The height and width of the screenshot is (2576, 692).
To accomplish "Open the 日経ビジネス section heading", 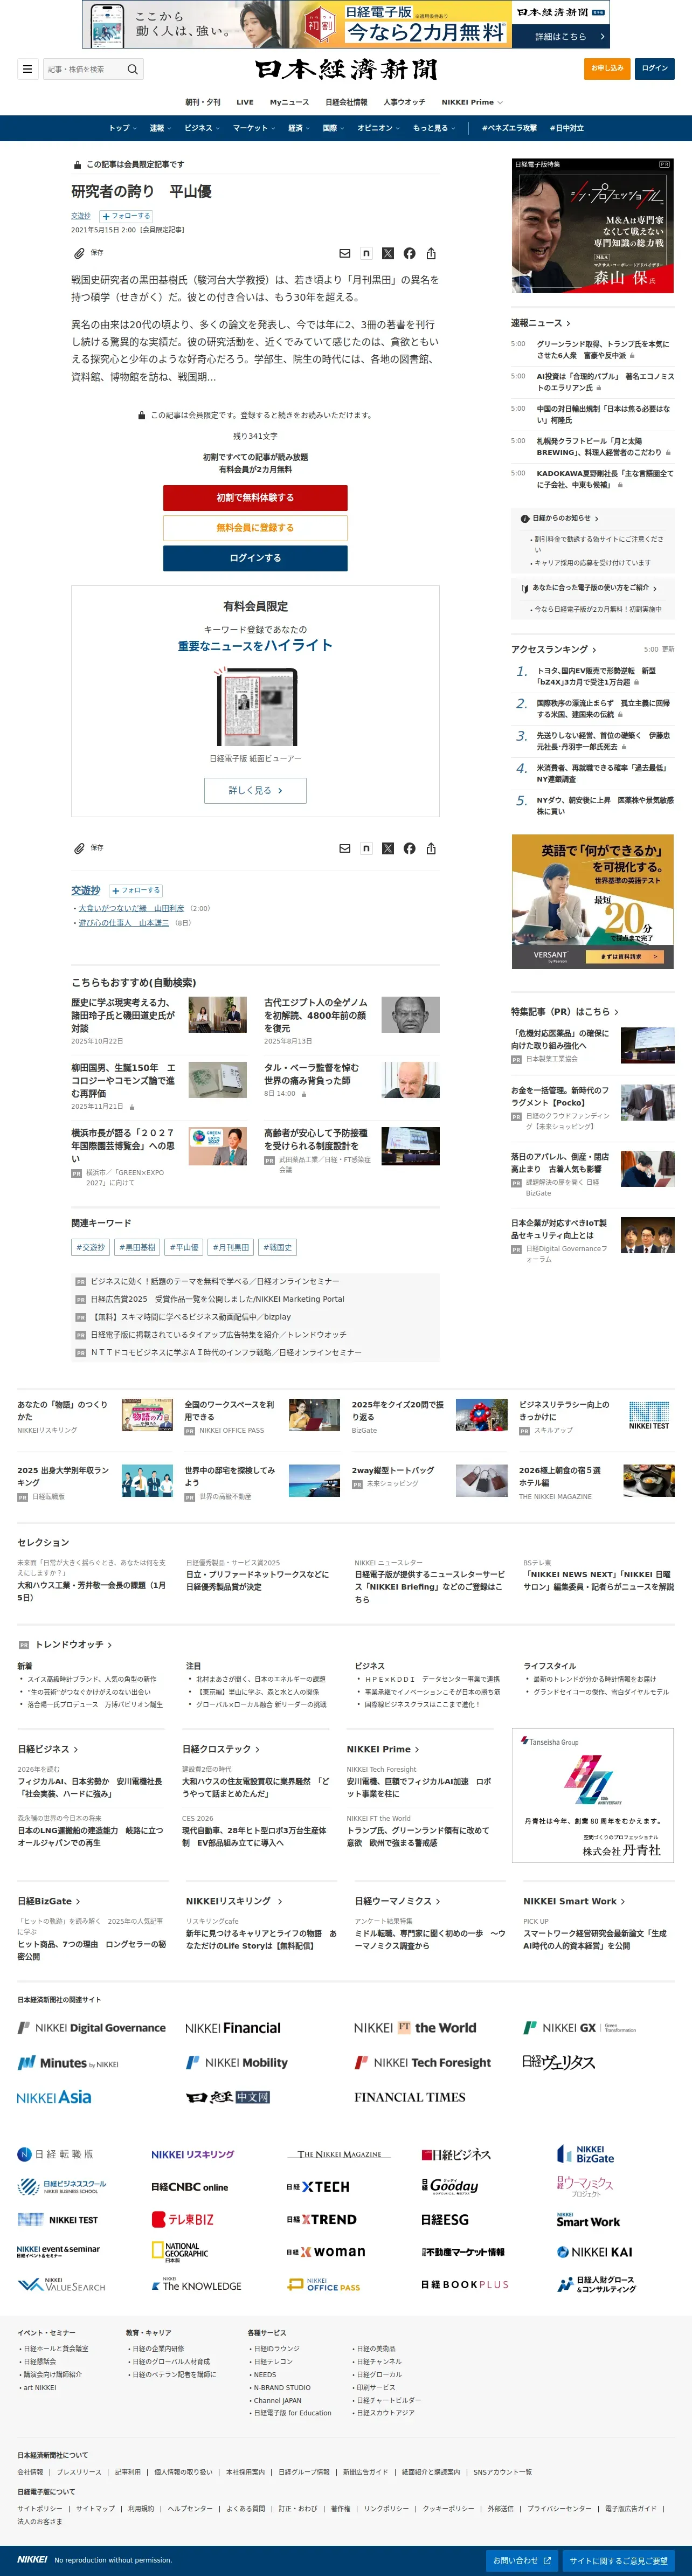I will [x=47, y=1749].
